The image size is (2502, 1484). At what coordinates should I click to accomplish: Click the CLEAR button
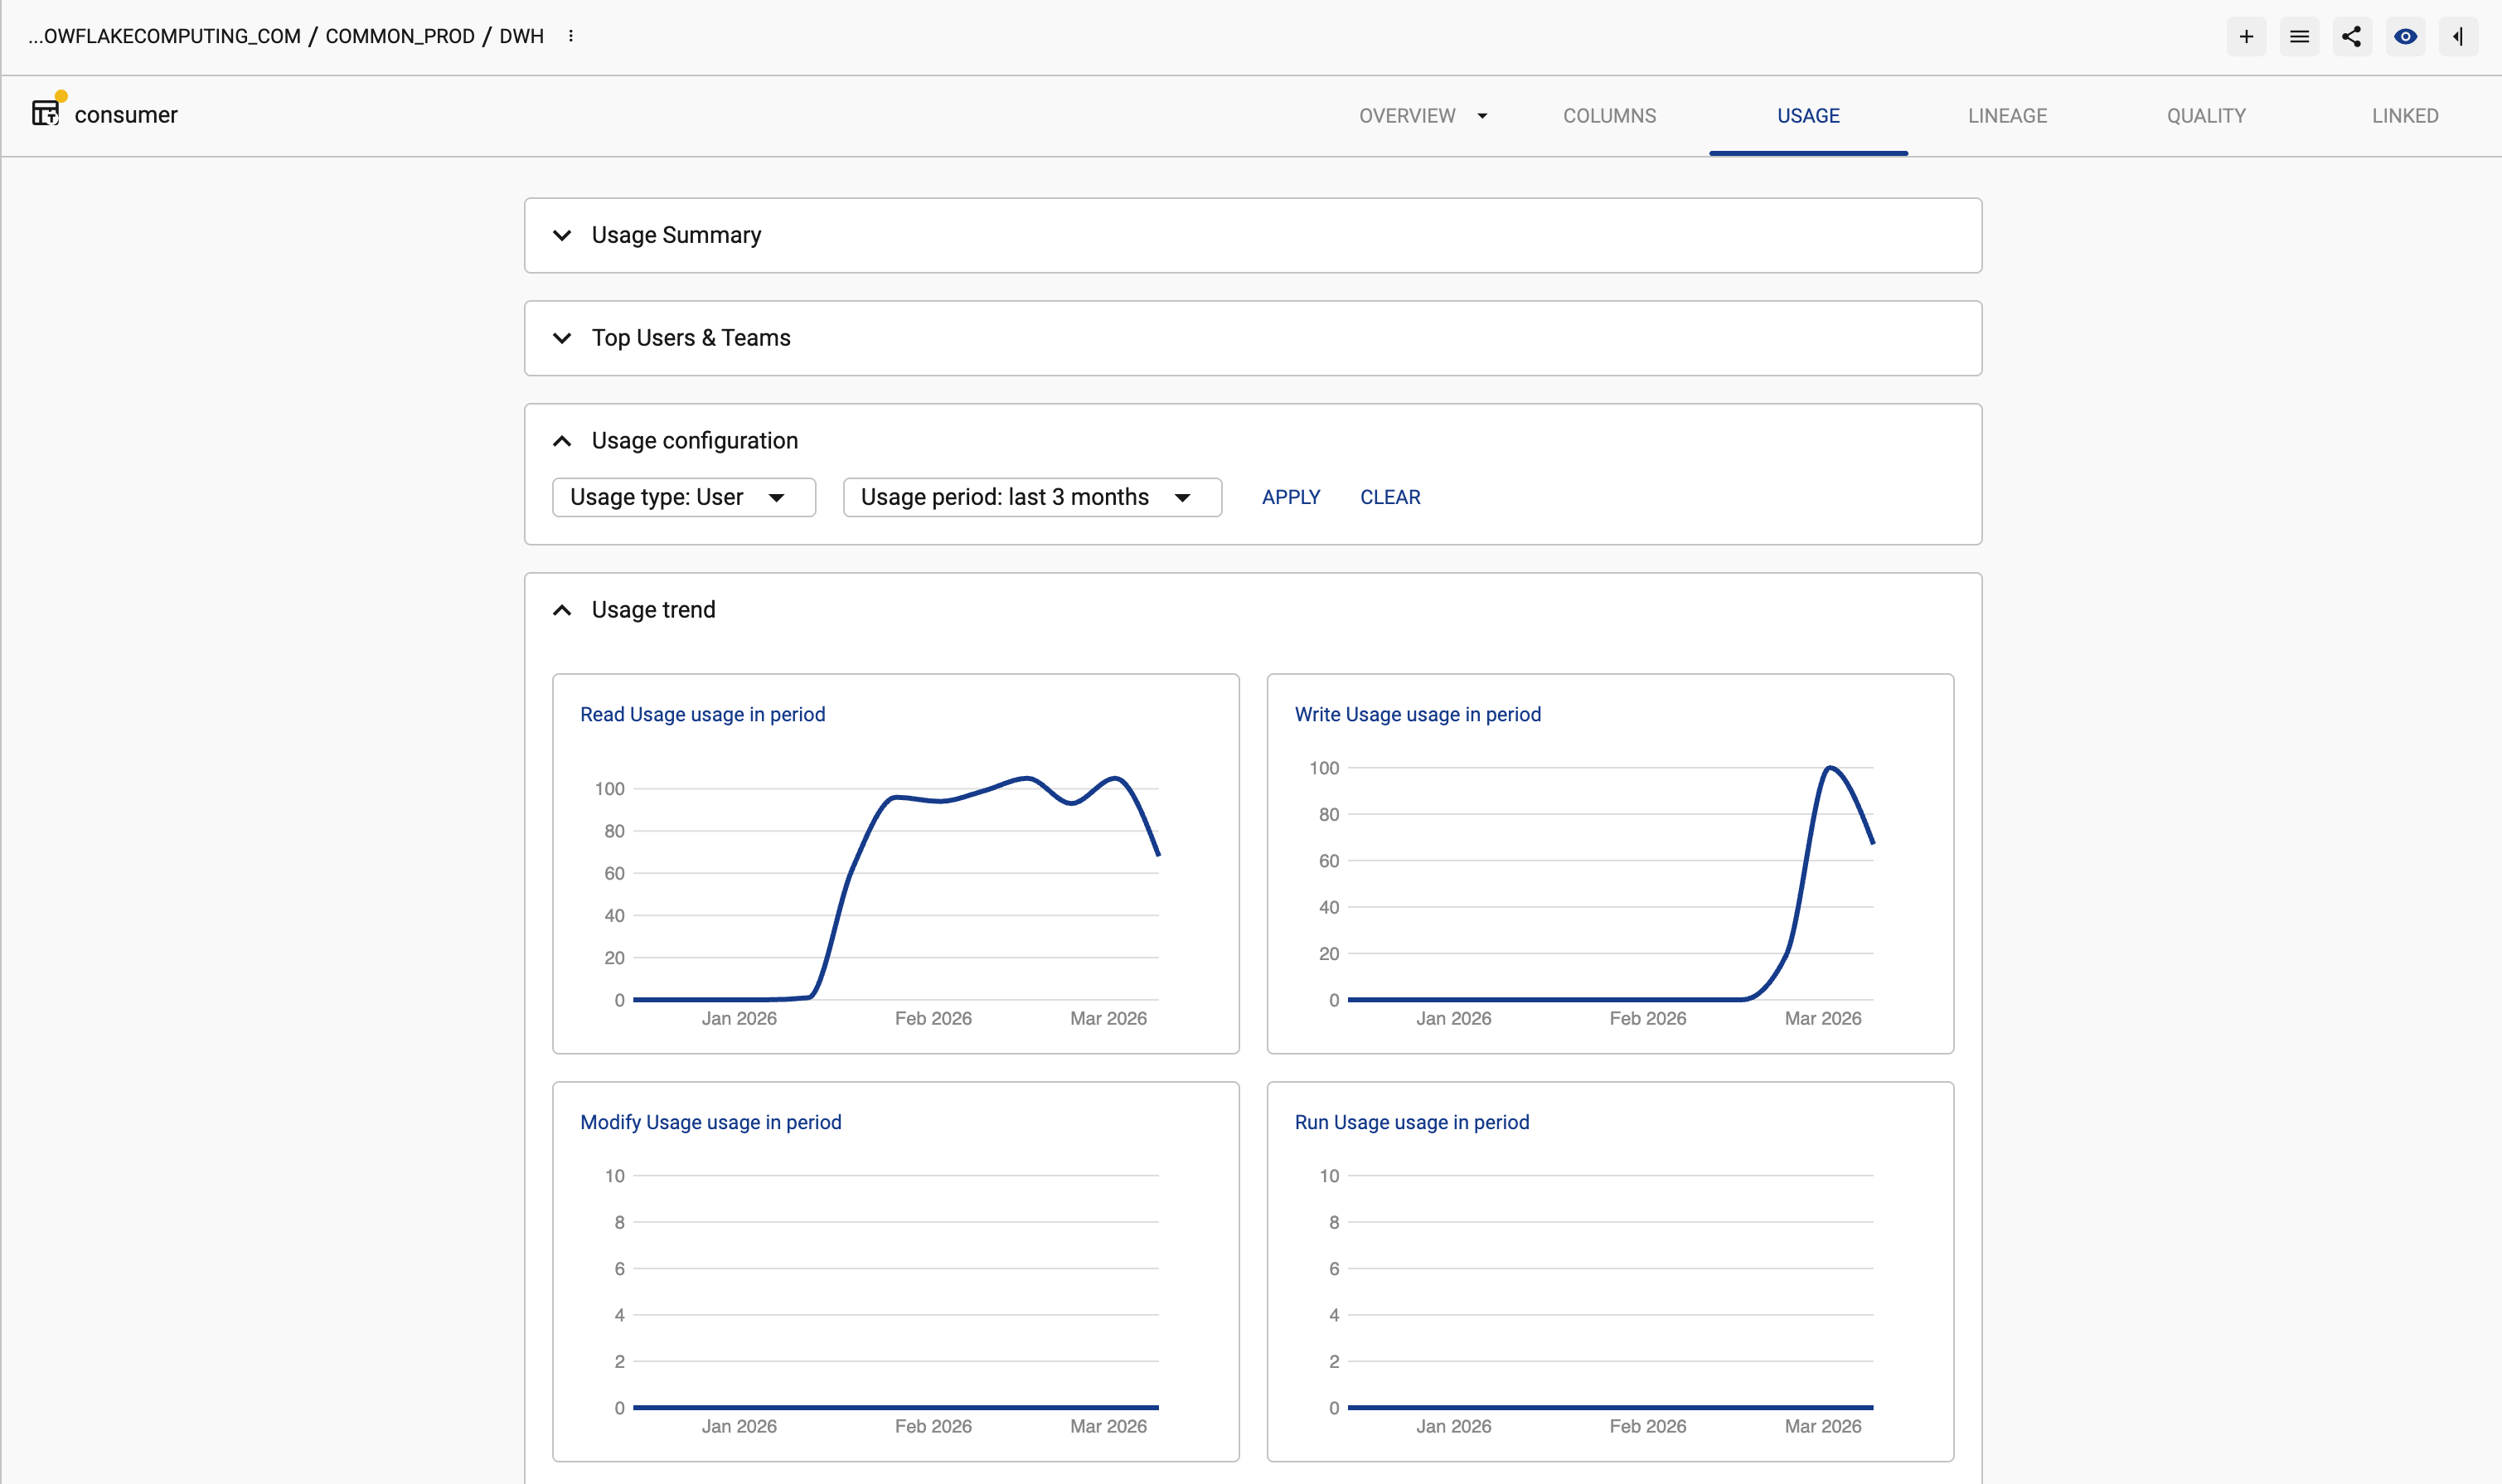[1390, 497]
